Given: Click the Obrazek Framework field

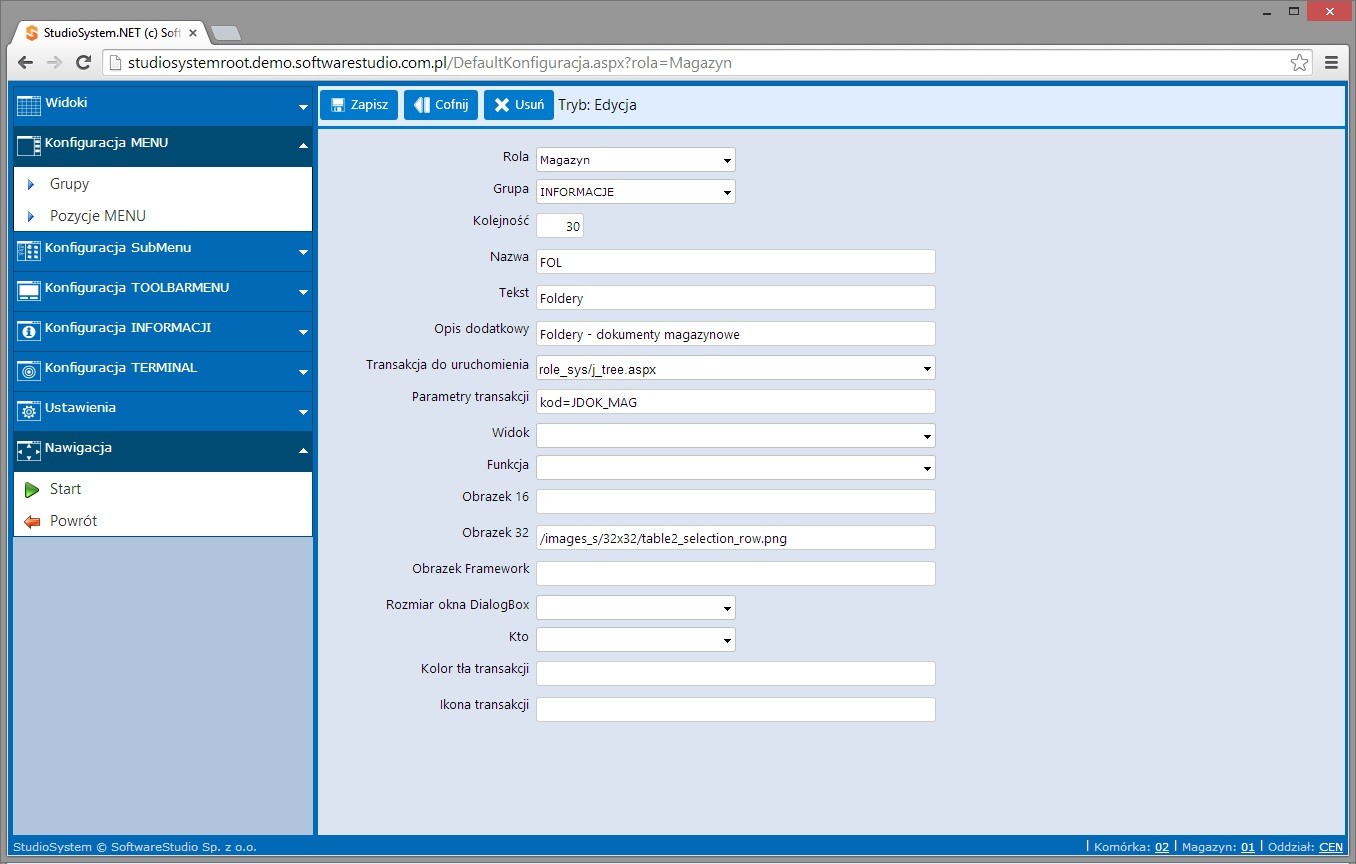Looking at the screenshot, I should click(x=736, y=574).
